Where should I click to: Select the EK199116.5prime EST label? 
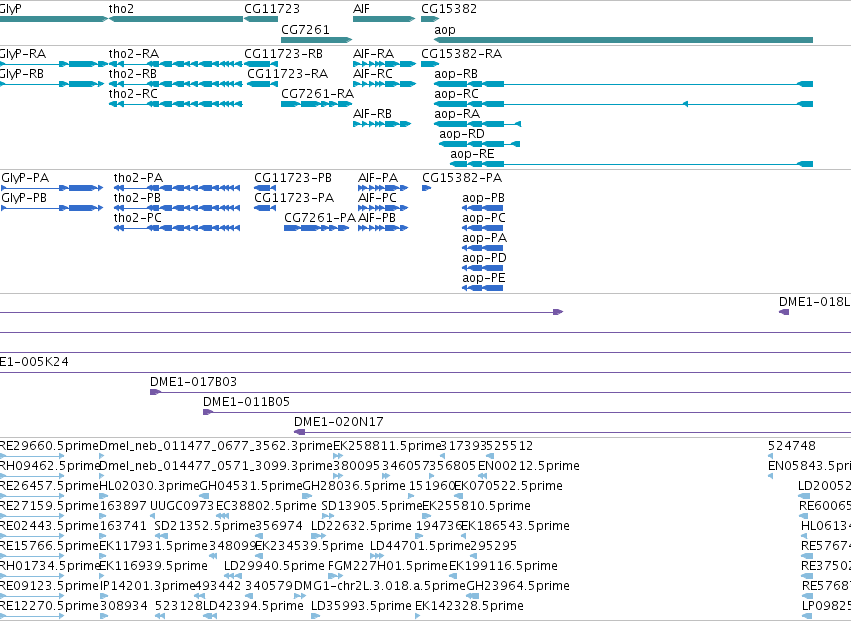[503, 566]
